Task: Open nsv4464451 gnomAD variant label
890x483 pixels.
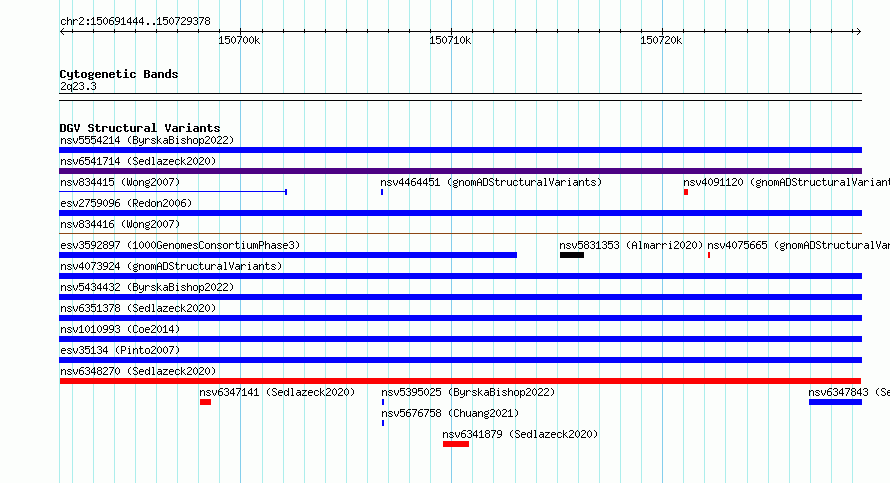Action: coord(491,182)
